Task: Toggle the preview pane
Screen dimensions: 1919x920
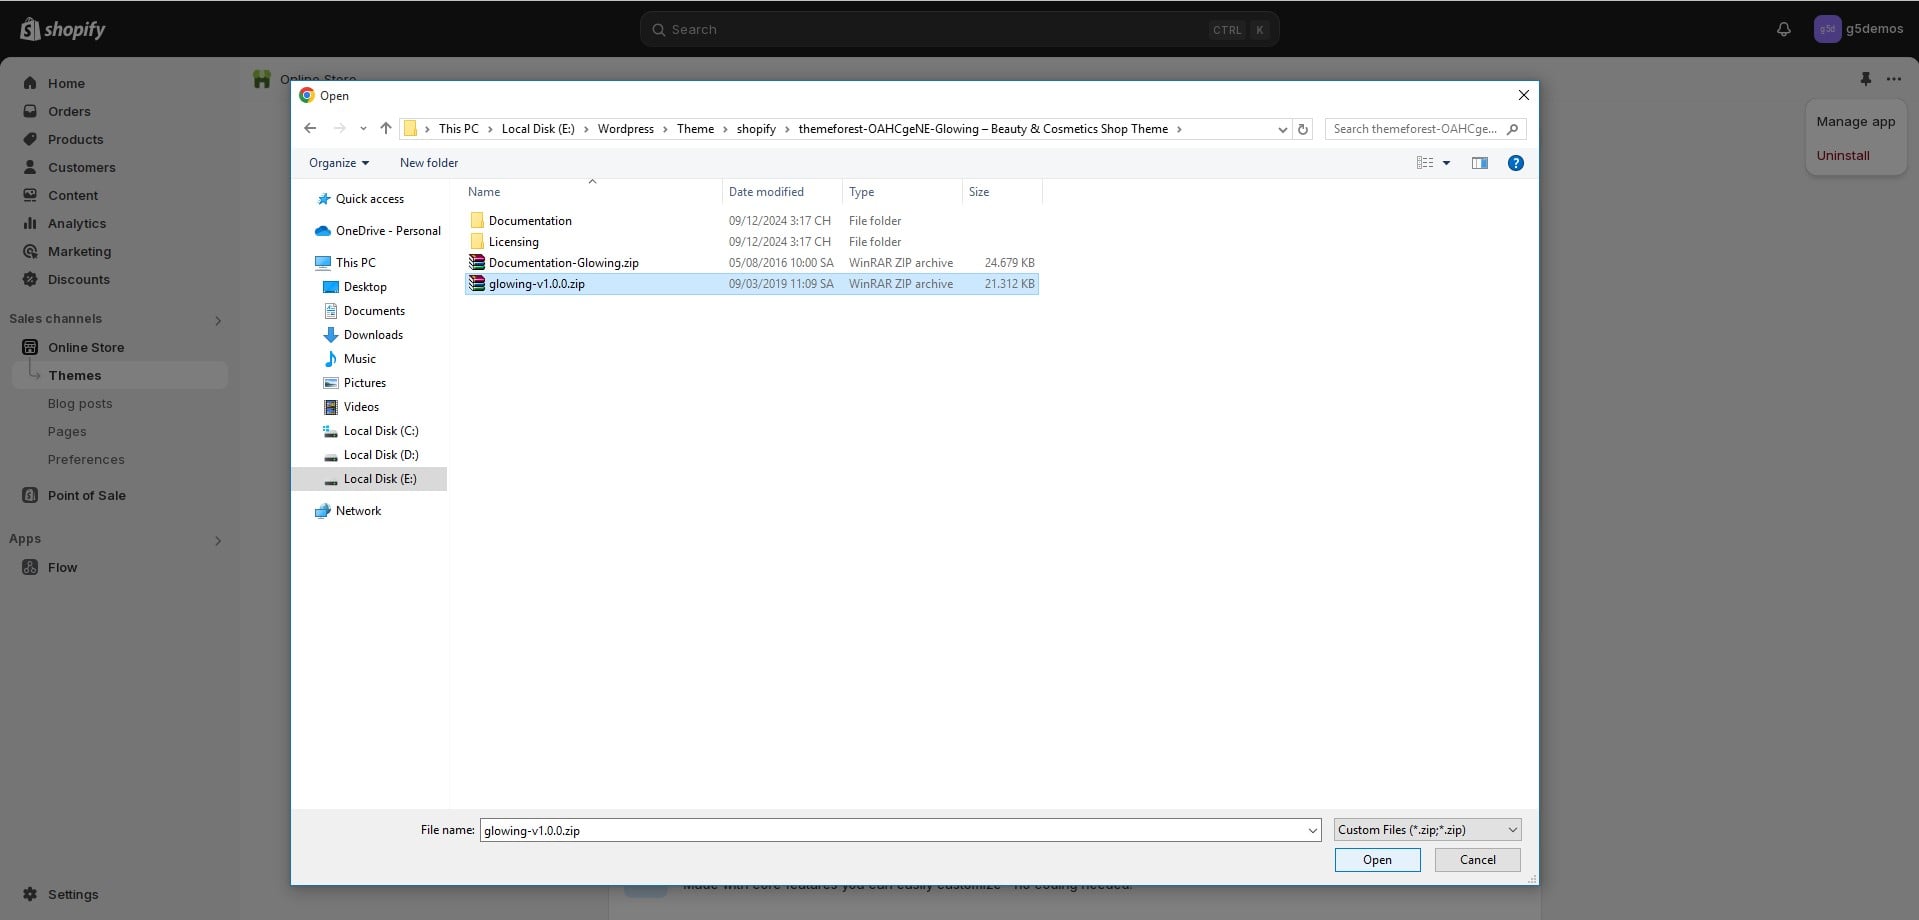Action: (1480, 163)
